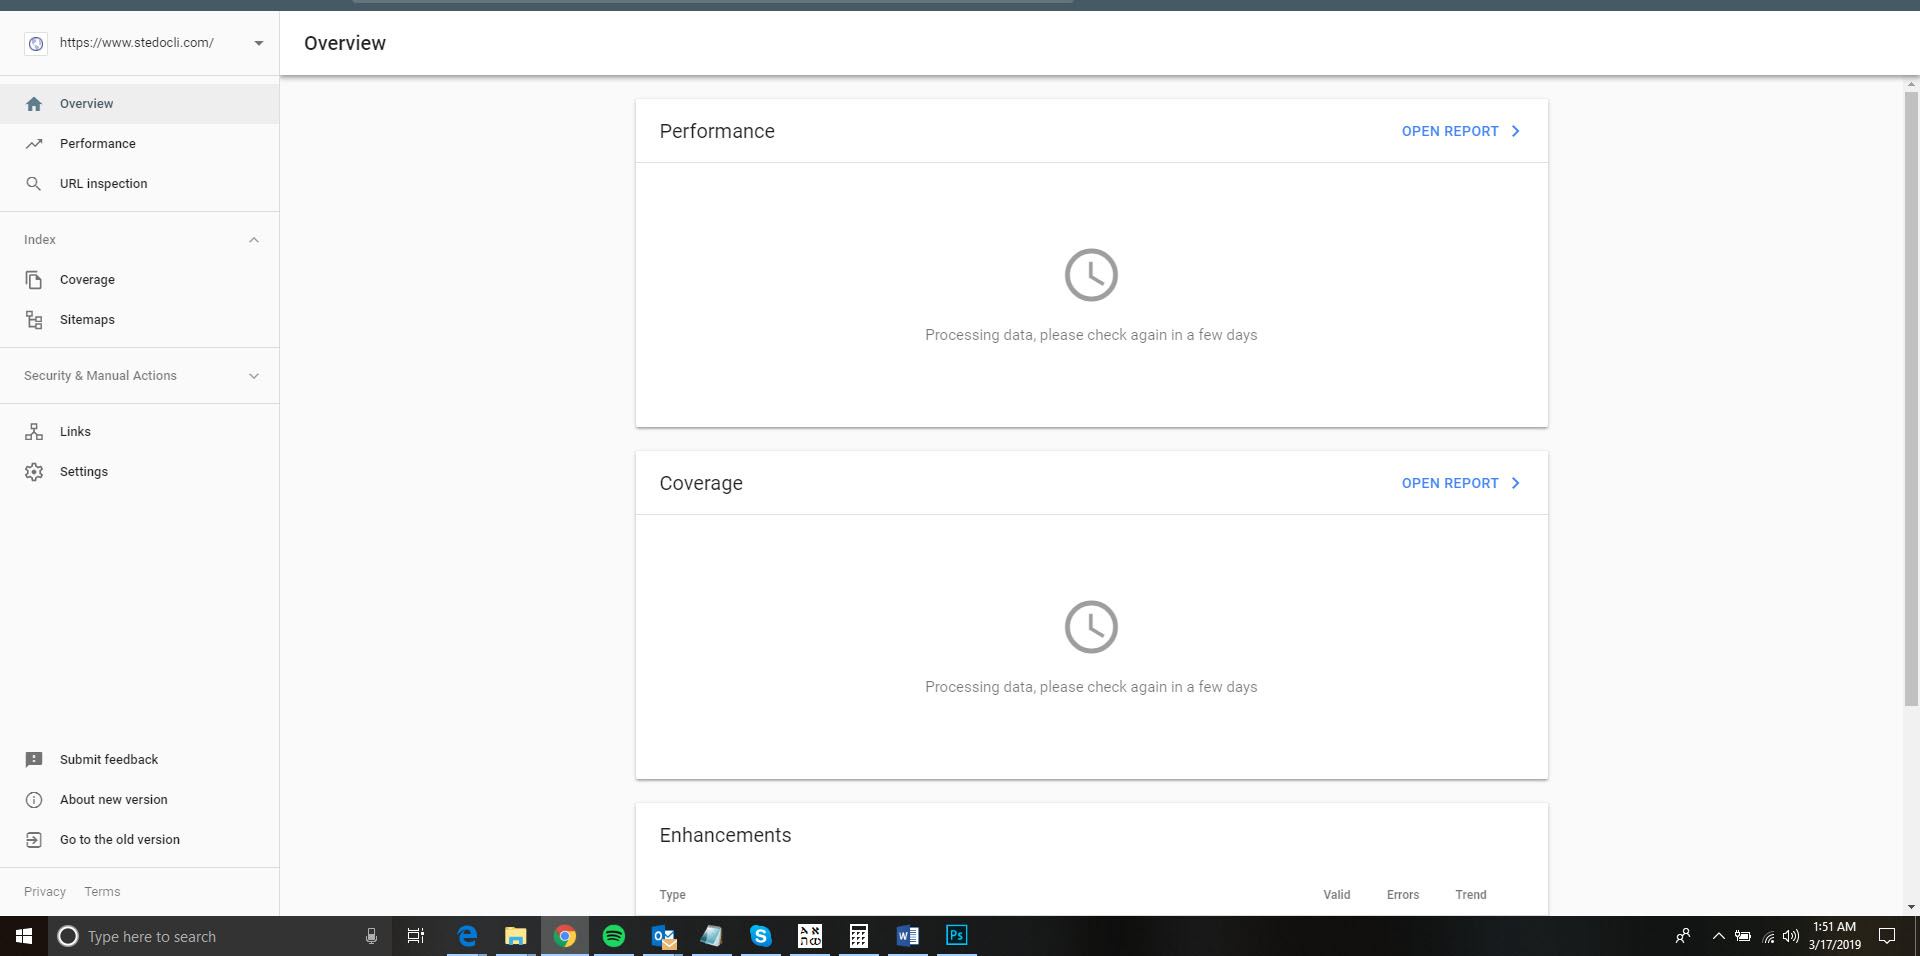Open Spotify from the taskbar
Screen dimensions: 1920x956
614,936
